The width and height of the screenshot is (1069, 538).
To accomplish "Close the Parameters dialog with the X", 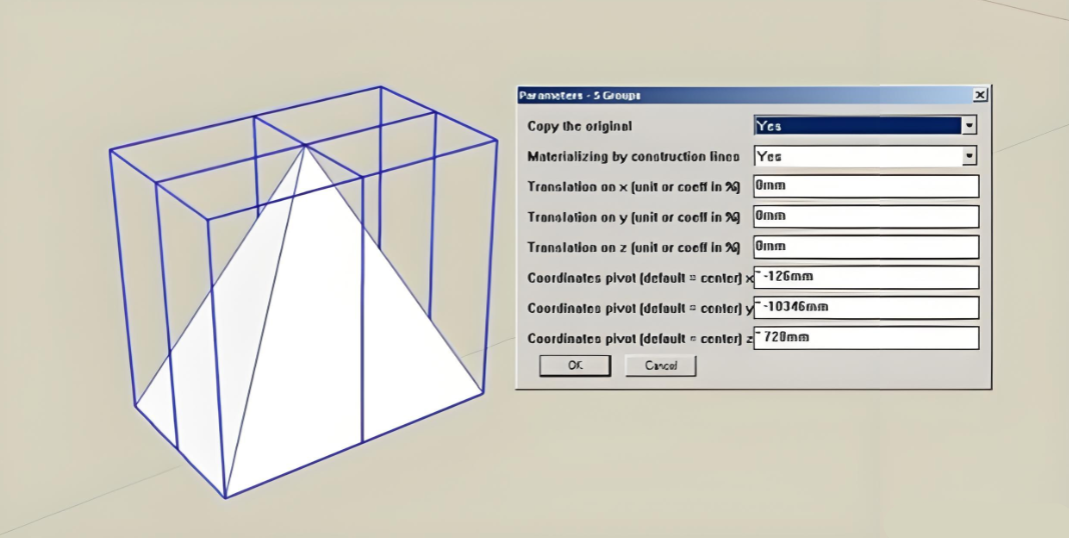I will pos(979,95).
